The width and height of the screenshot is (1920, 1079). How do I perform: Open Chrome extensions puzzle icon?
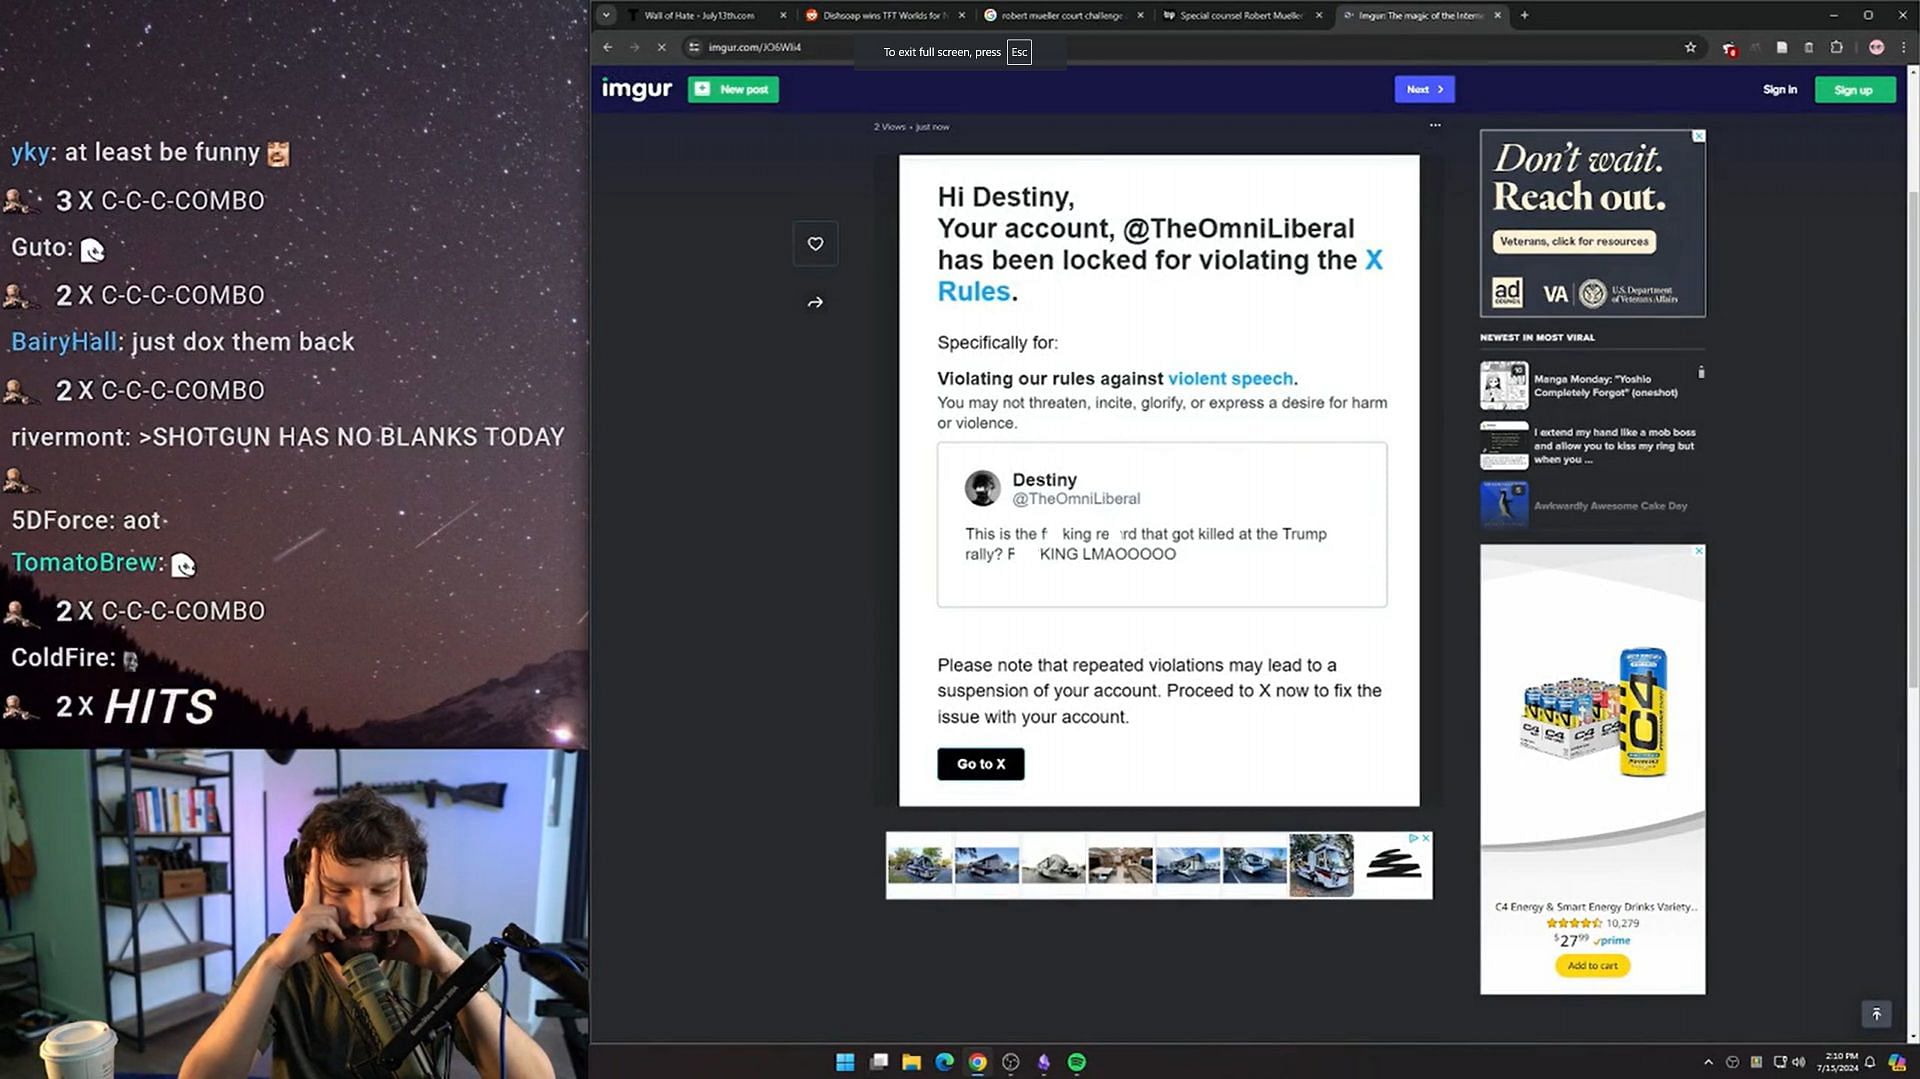coord(1836,47)
